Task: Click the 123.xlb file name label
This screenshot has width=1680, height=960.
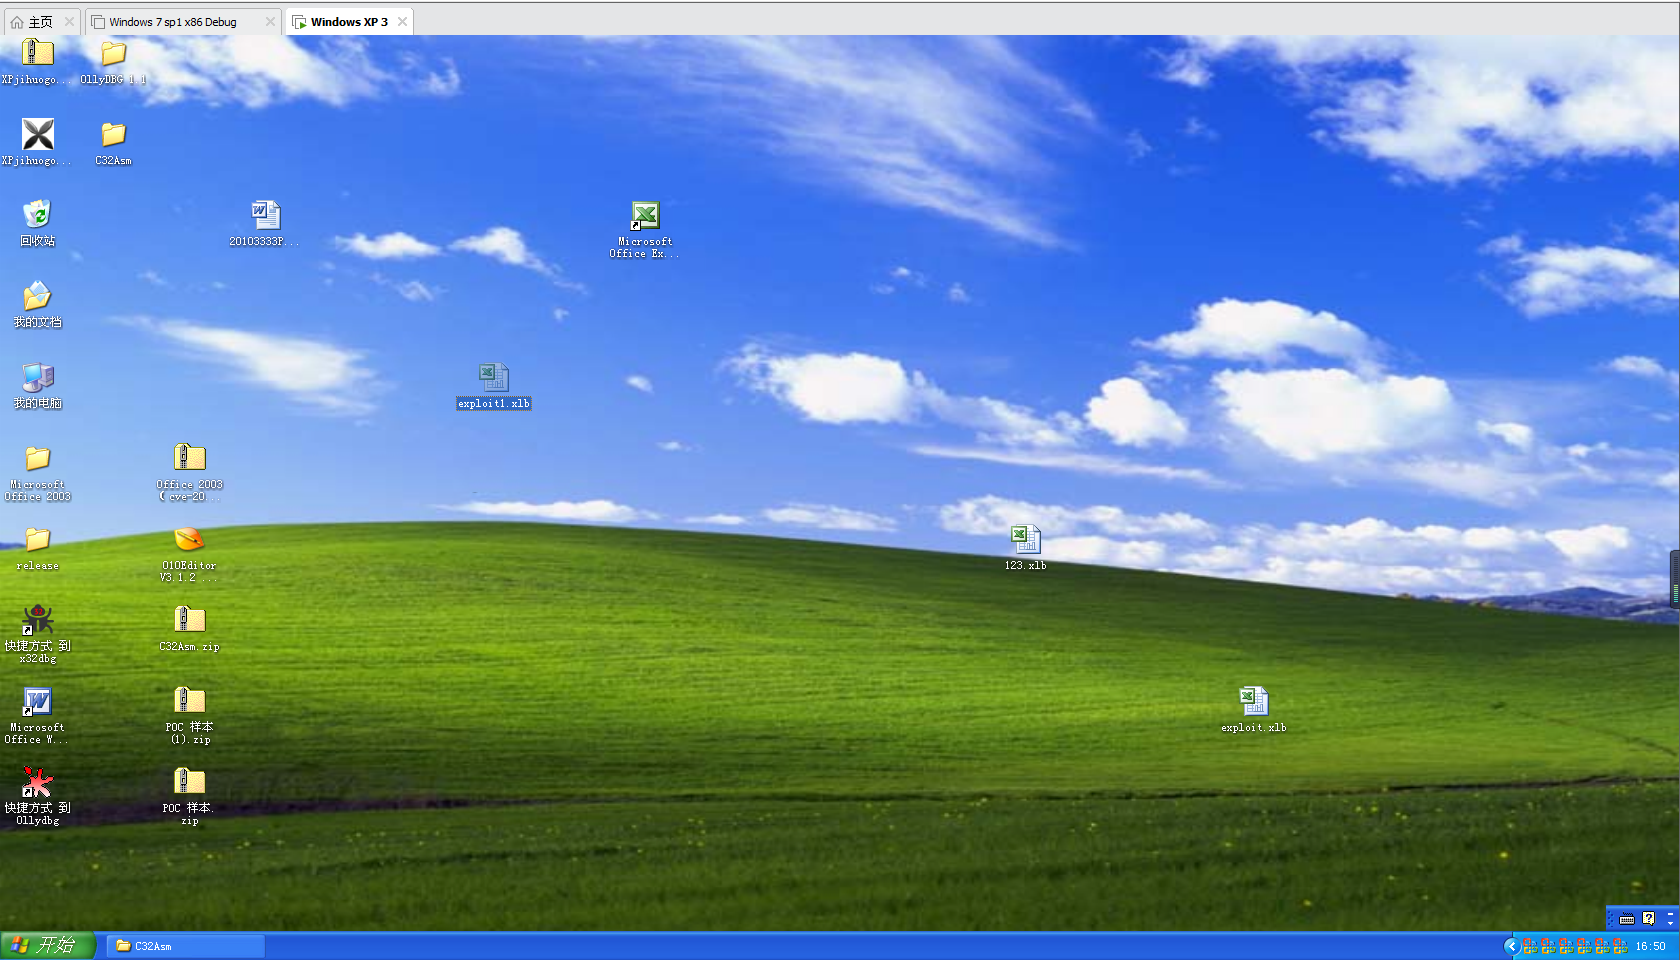Action: tap(1025, 566)
